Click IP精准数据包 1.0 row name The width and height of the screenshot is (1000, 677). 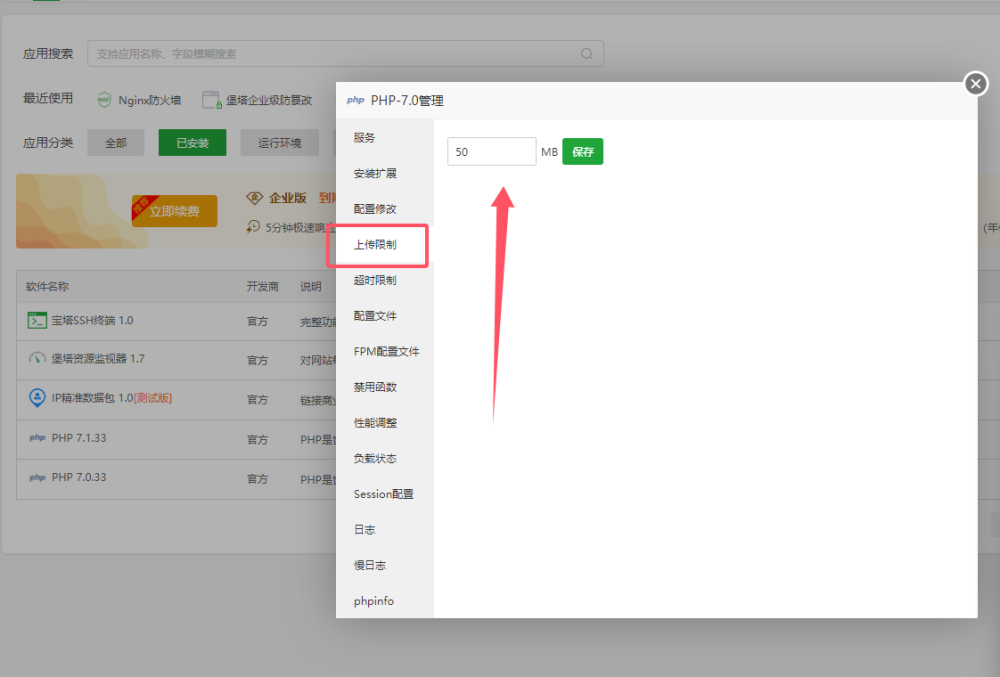[x=112, y=398]
